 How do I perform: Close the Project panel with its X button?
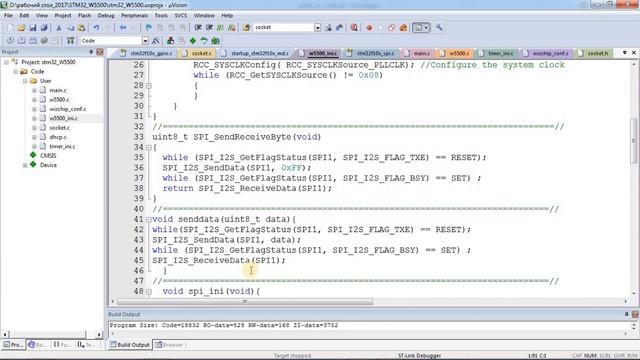click(100, 52)
